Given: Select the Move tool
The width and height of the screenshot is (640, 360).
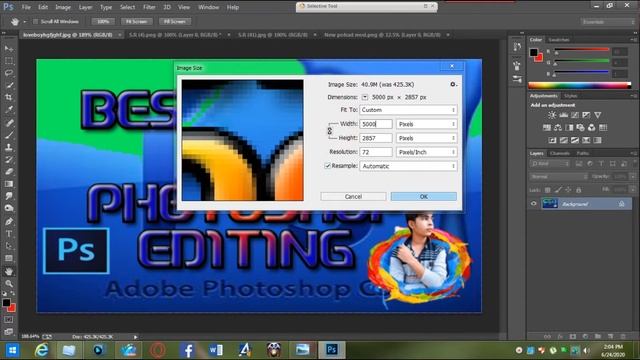Looking at the screenshot, I should coord(9,49).
